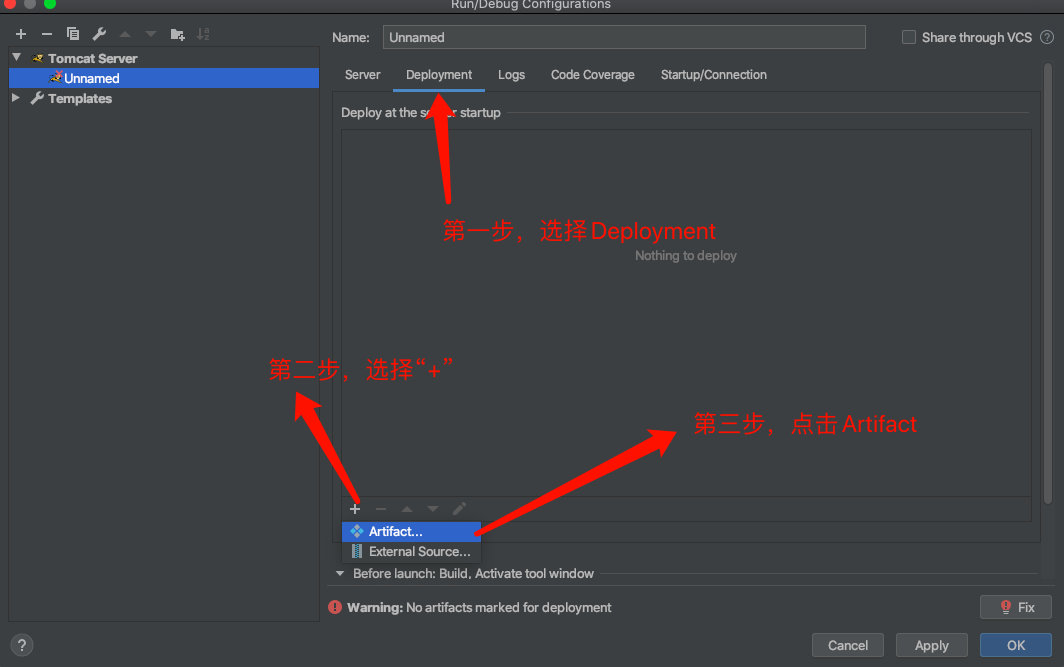
Task: Open help for Share through VCS
Action: point(1047,37)
